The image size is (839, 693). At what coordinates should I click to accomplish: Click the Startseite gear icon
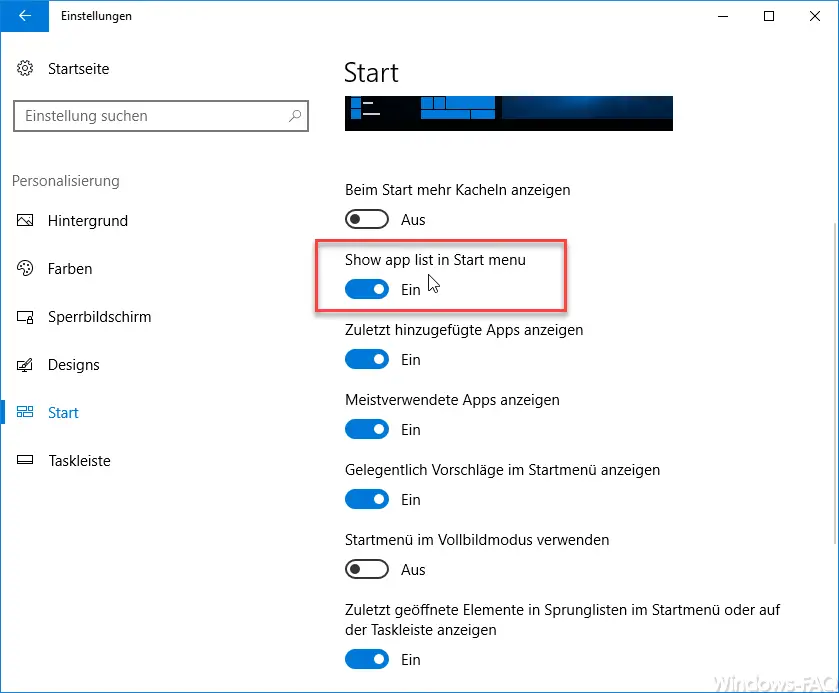25,68
